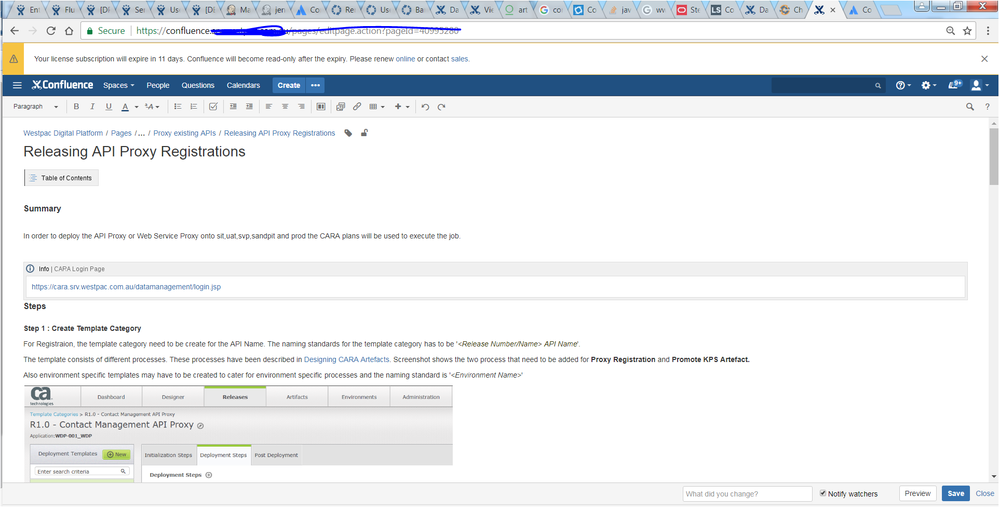This screenshot has width=999, height=507.
Task: Open the Confluence sidebar hamburger menu
Action: 17,85
